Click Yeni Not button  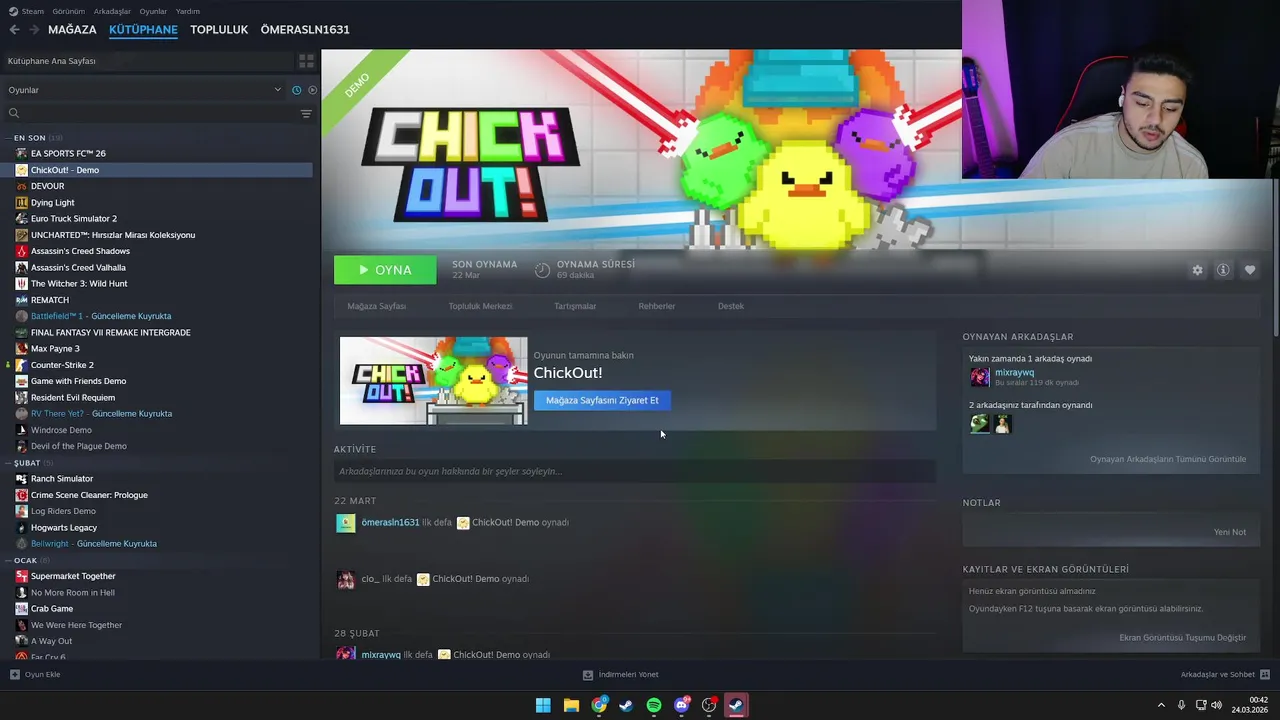click(1230, 532)
